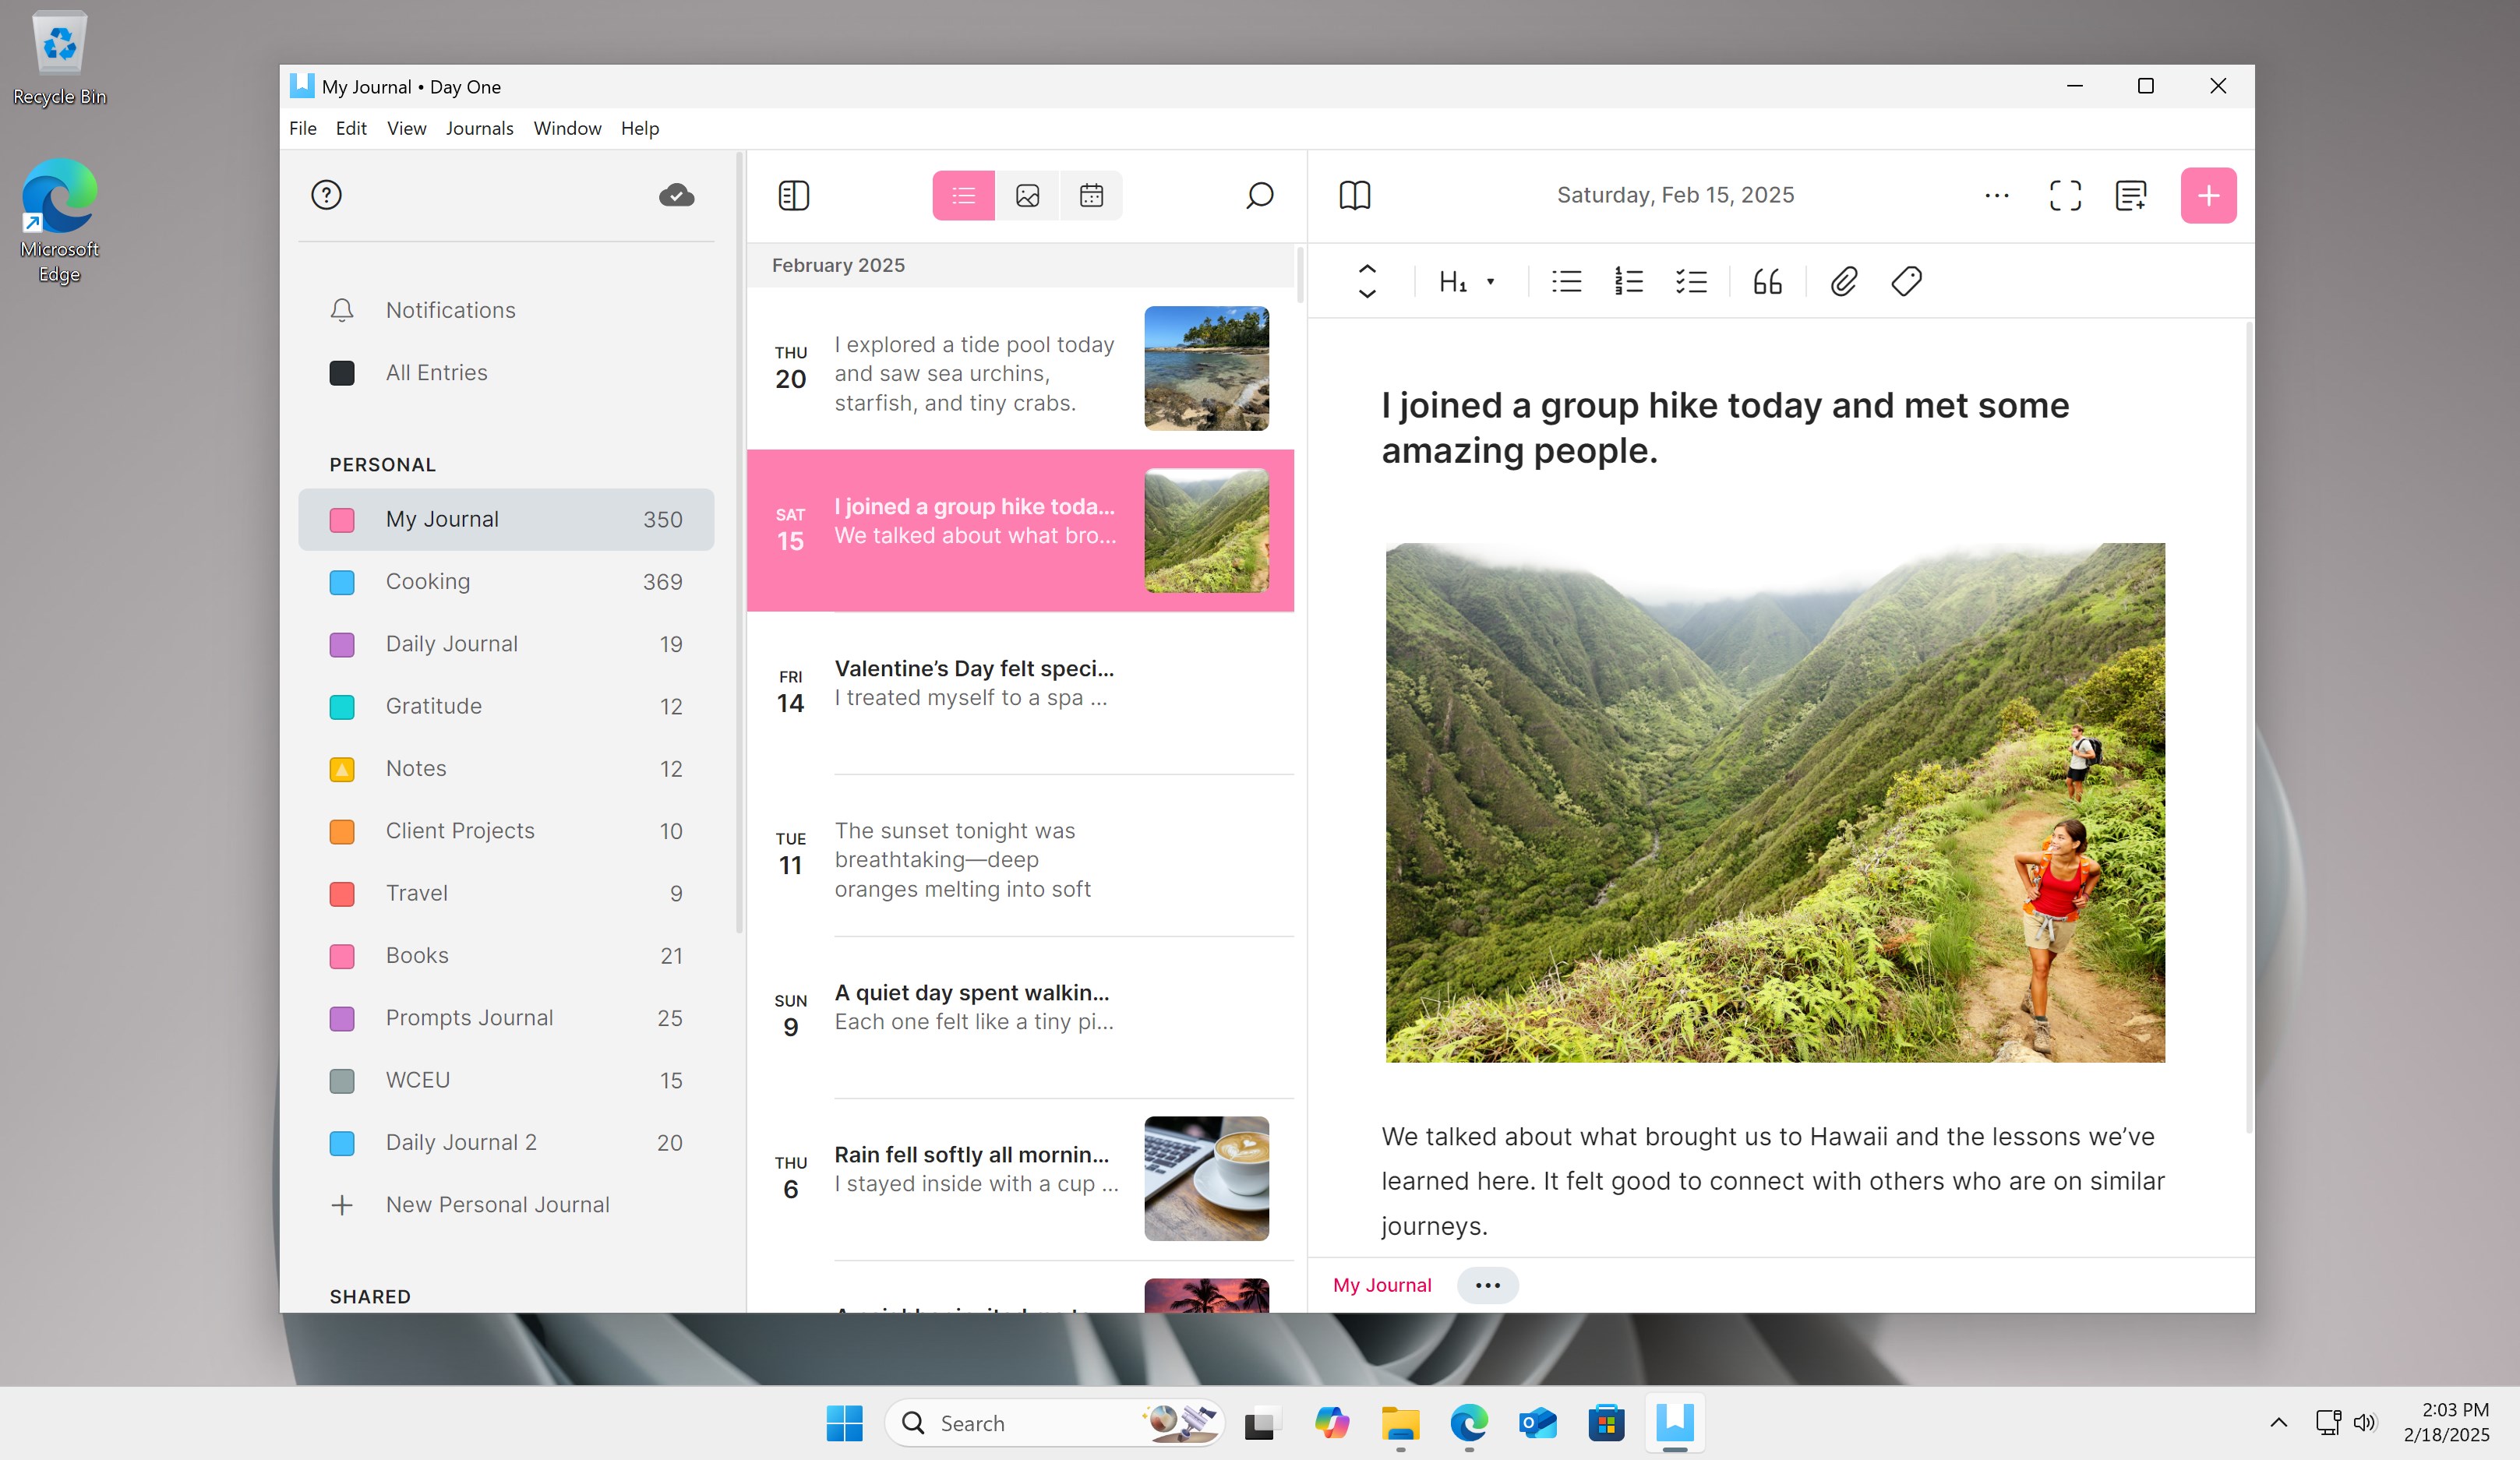Add a tag with the tag icon
The height and width of the screenshot is (1460, 2520).
coord(1905,282)
